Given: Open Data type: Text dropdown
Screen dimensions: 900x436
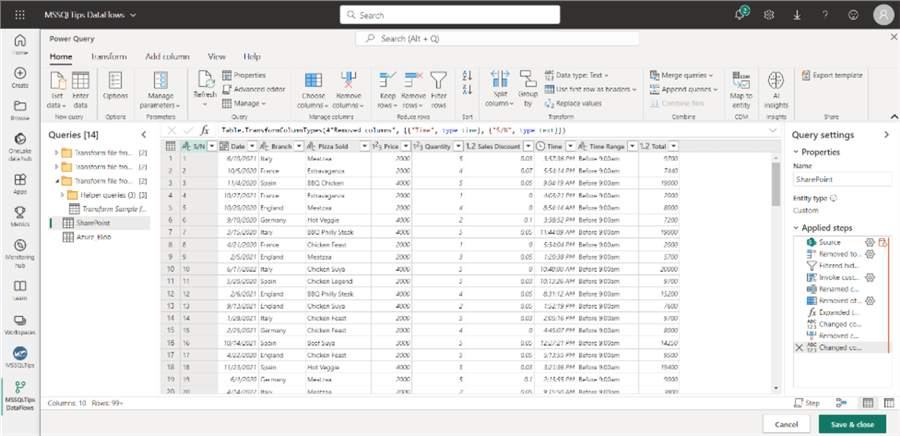Looking at the screenshot, I should 576,75.
